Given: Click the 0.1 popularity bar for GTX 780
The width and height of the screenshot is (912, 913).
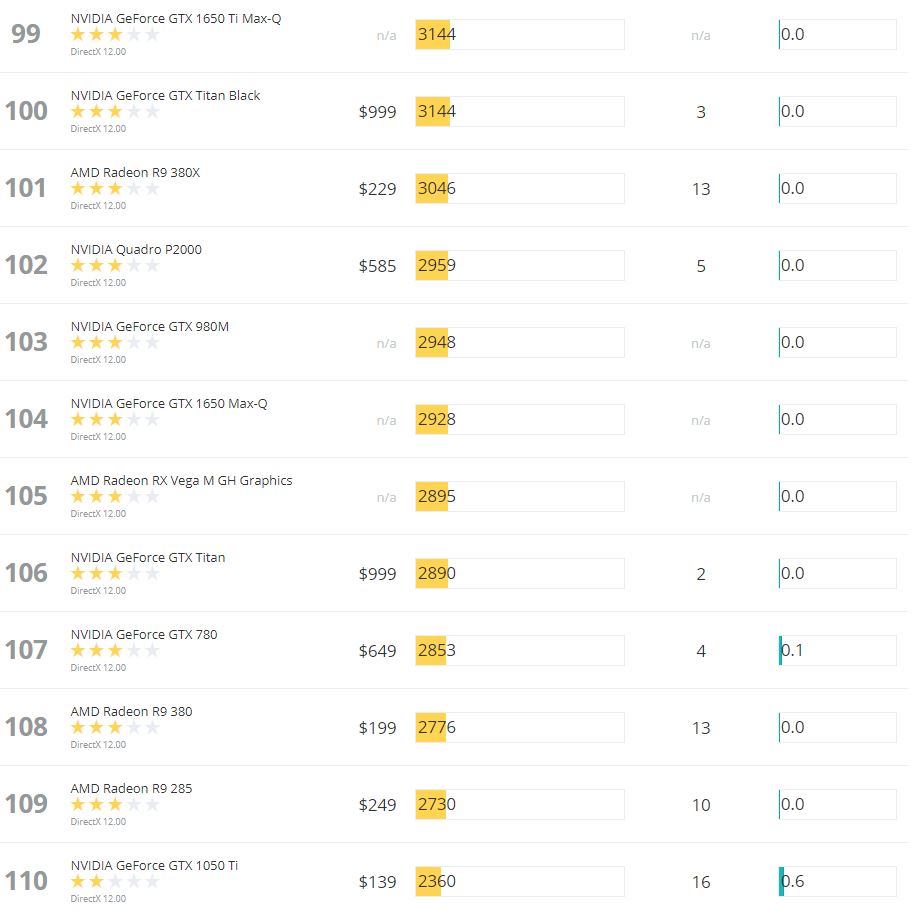Looking at the screenshot, I should (837, 650).
